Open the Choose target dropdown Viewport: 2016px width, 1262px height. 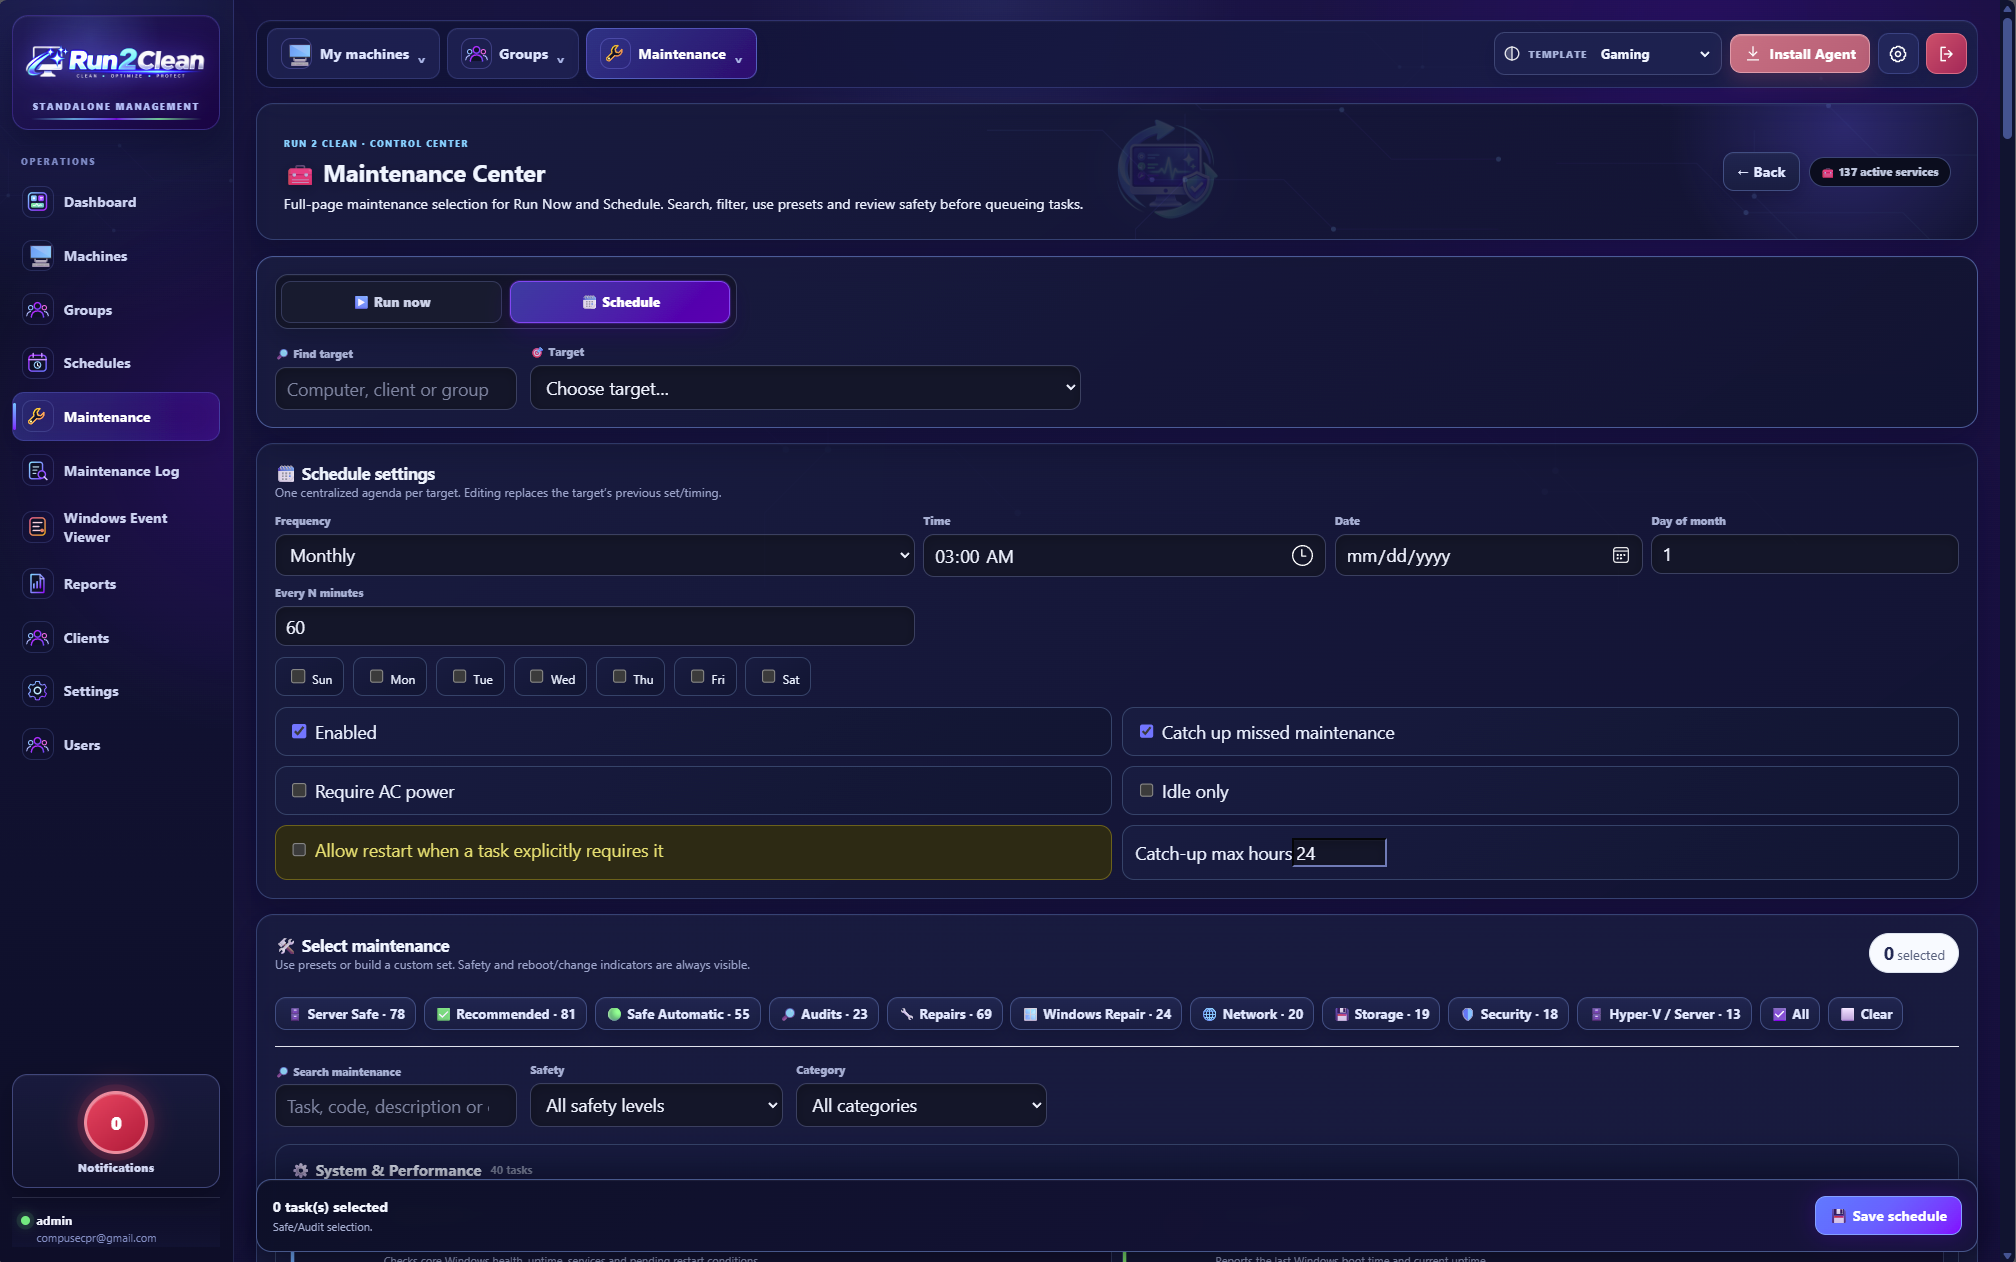805,388
